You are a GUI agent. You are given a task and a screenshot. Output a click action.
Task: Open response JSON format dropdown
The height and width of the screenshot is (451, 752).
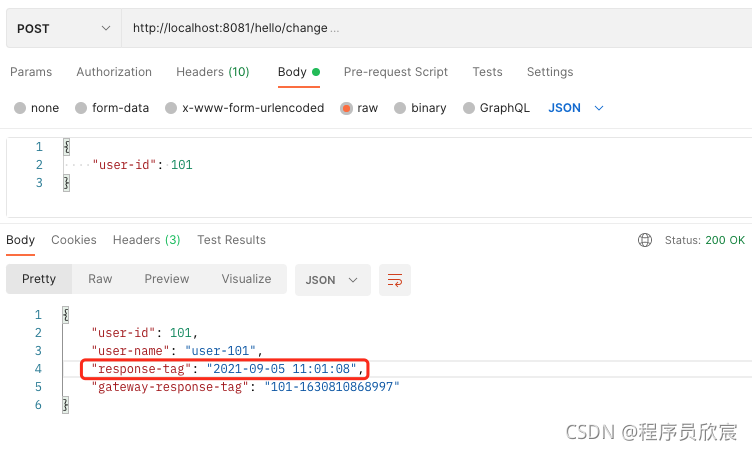pos(332,280)
